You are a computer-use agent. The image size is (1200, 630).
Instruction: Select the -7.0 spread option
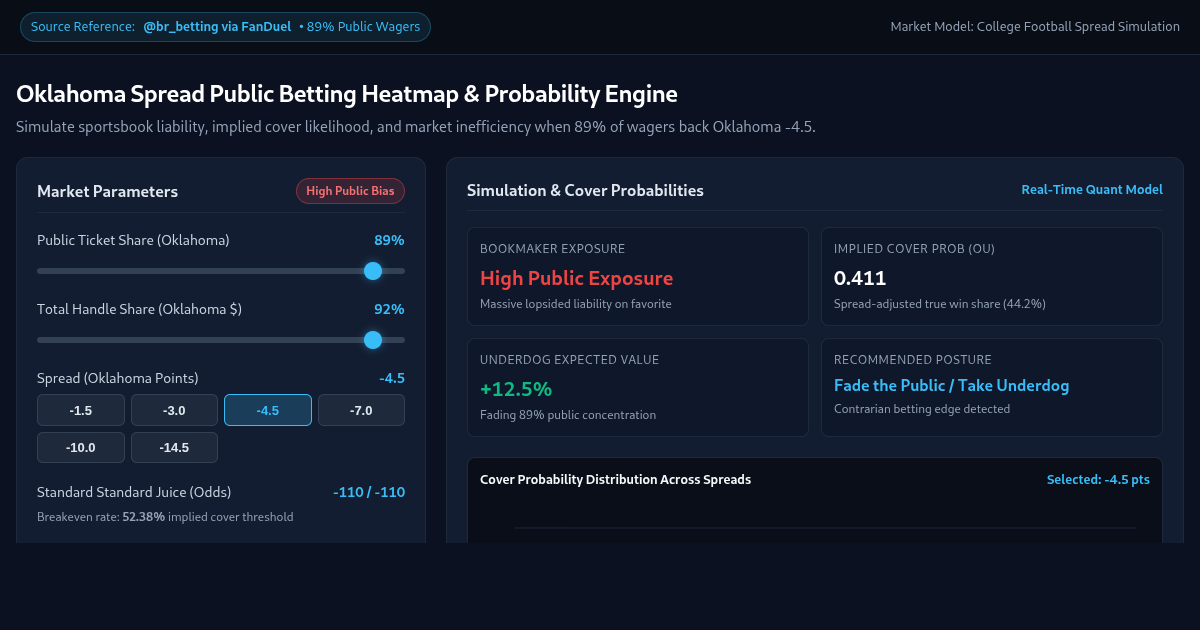pos(361,410)
